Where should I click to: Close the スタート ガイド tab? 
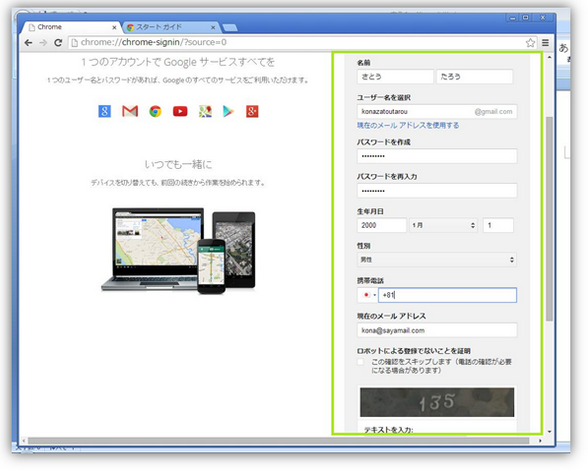coord(213,27)
